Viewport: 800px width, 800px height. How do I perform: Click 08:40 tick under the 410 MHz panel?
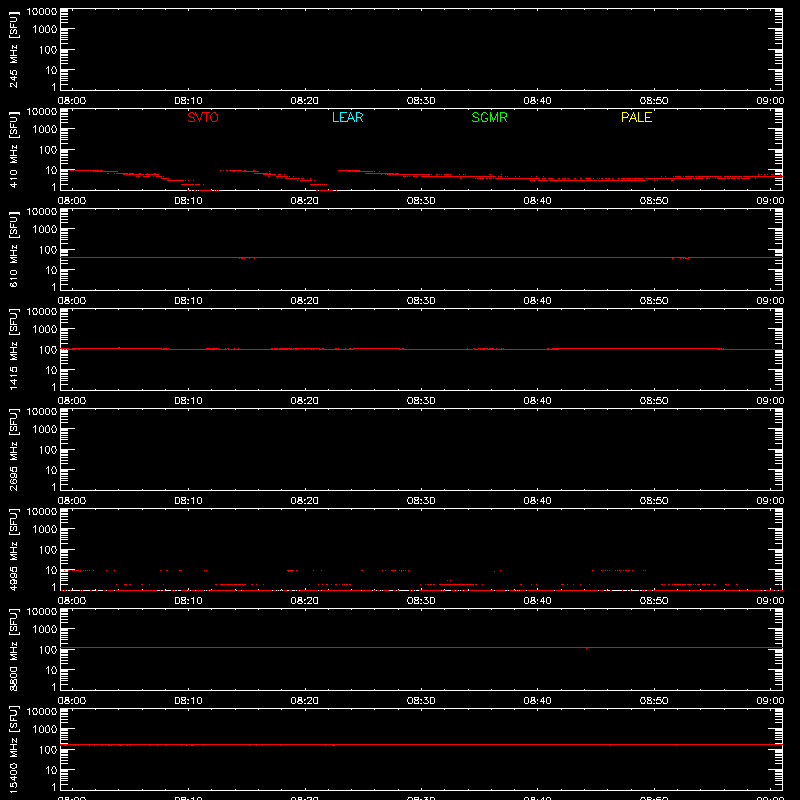click(x=537, y=201)
